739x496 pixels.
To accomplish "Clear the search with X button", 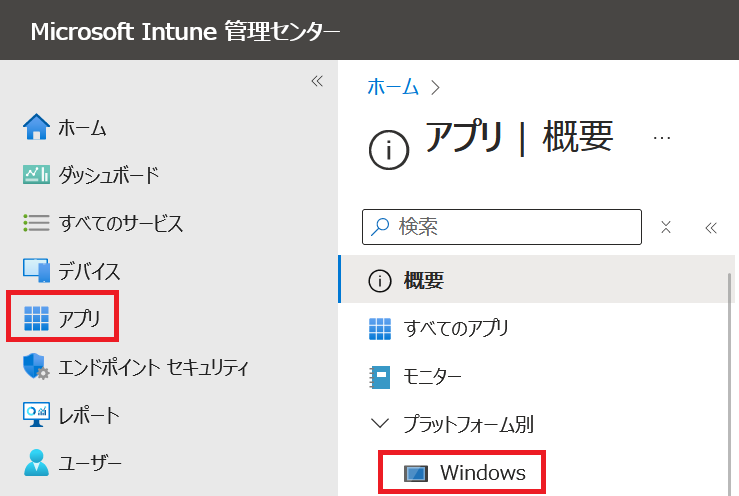I will pos(666,227).
